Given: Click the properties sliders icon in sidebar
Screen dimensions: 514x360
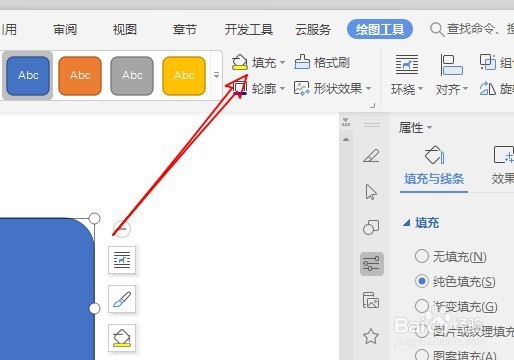Looking at the screenshot, I should click(x=372, y=264).
